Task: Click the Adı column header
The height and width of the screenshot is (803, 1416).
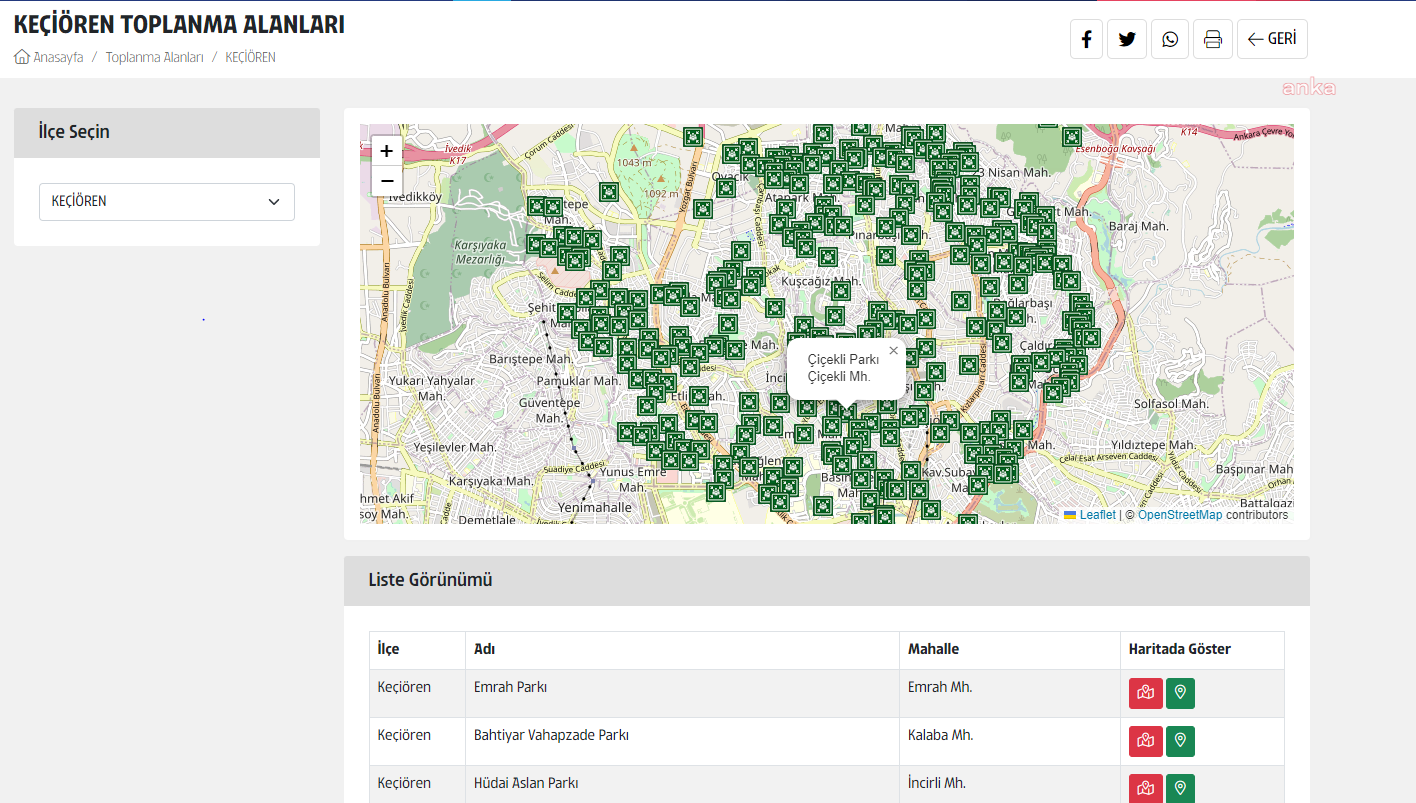Action: coord(484,649)
